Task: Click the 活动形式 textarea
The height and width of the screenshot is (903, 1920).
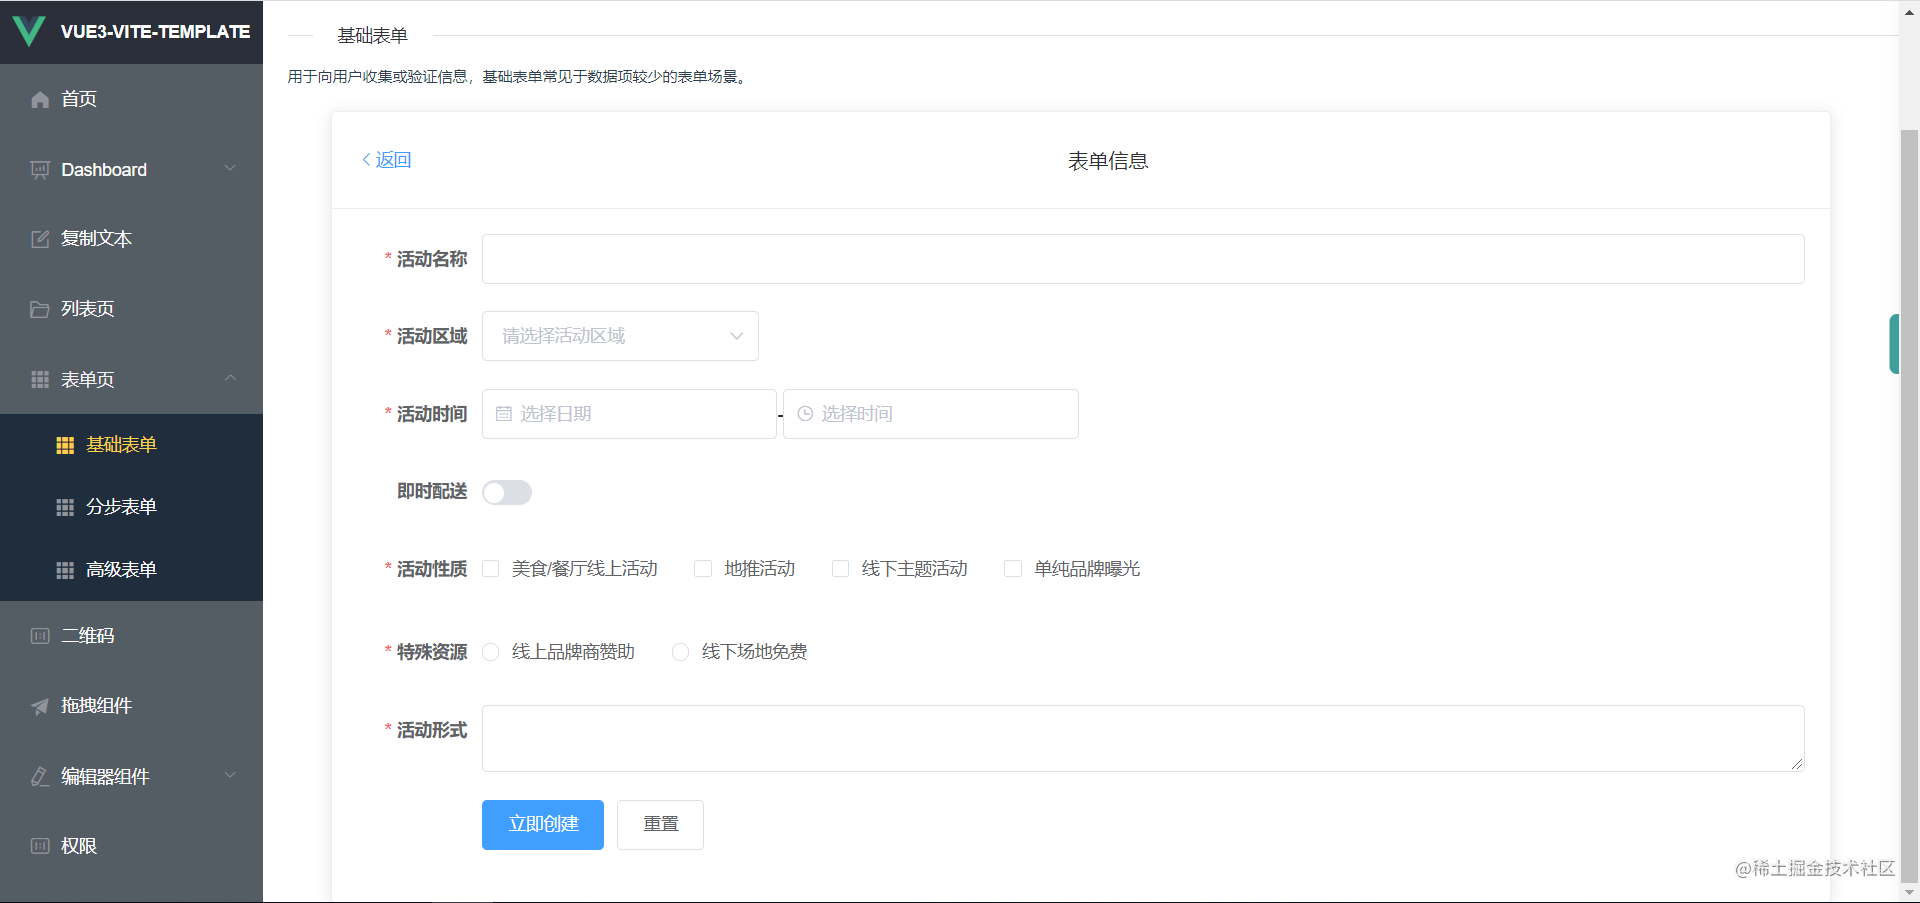Action: pos(1143,739)
